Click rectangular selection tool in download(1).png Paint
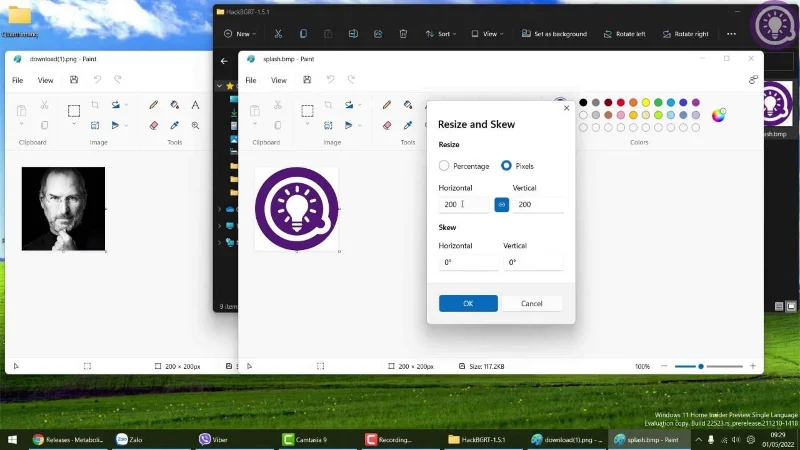This screenshot has width=800, height=450. [x=74, y=111]
